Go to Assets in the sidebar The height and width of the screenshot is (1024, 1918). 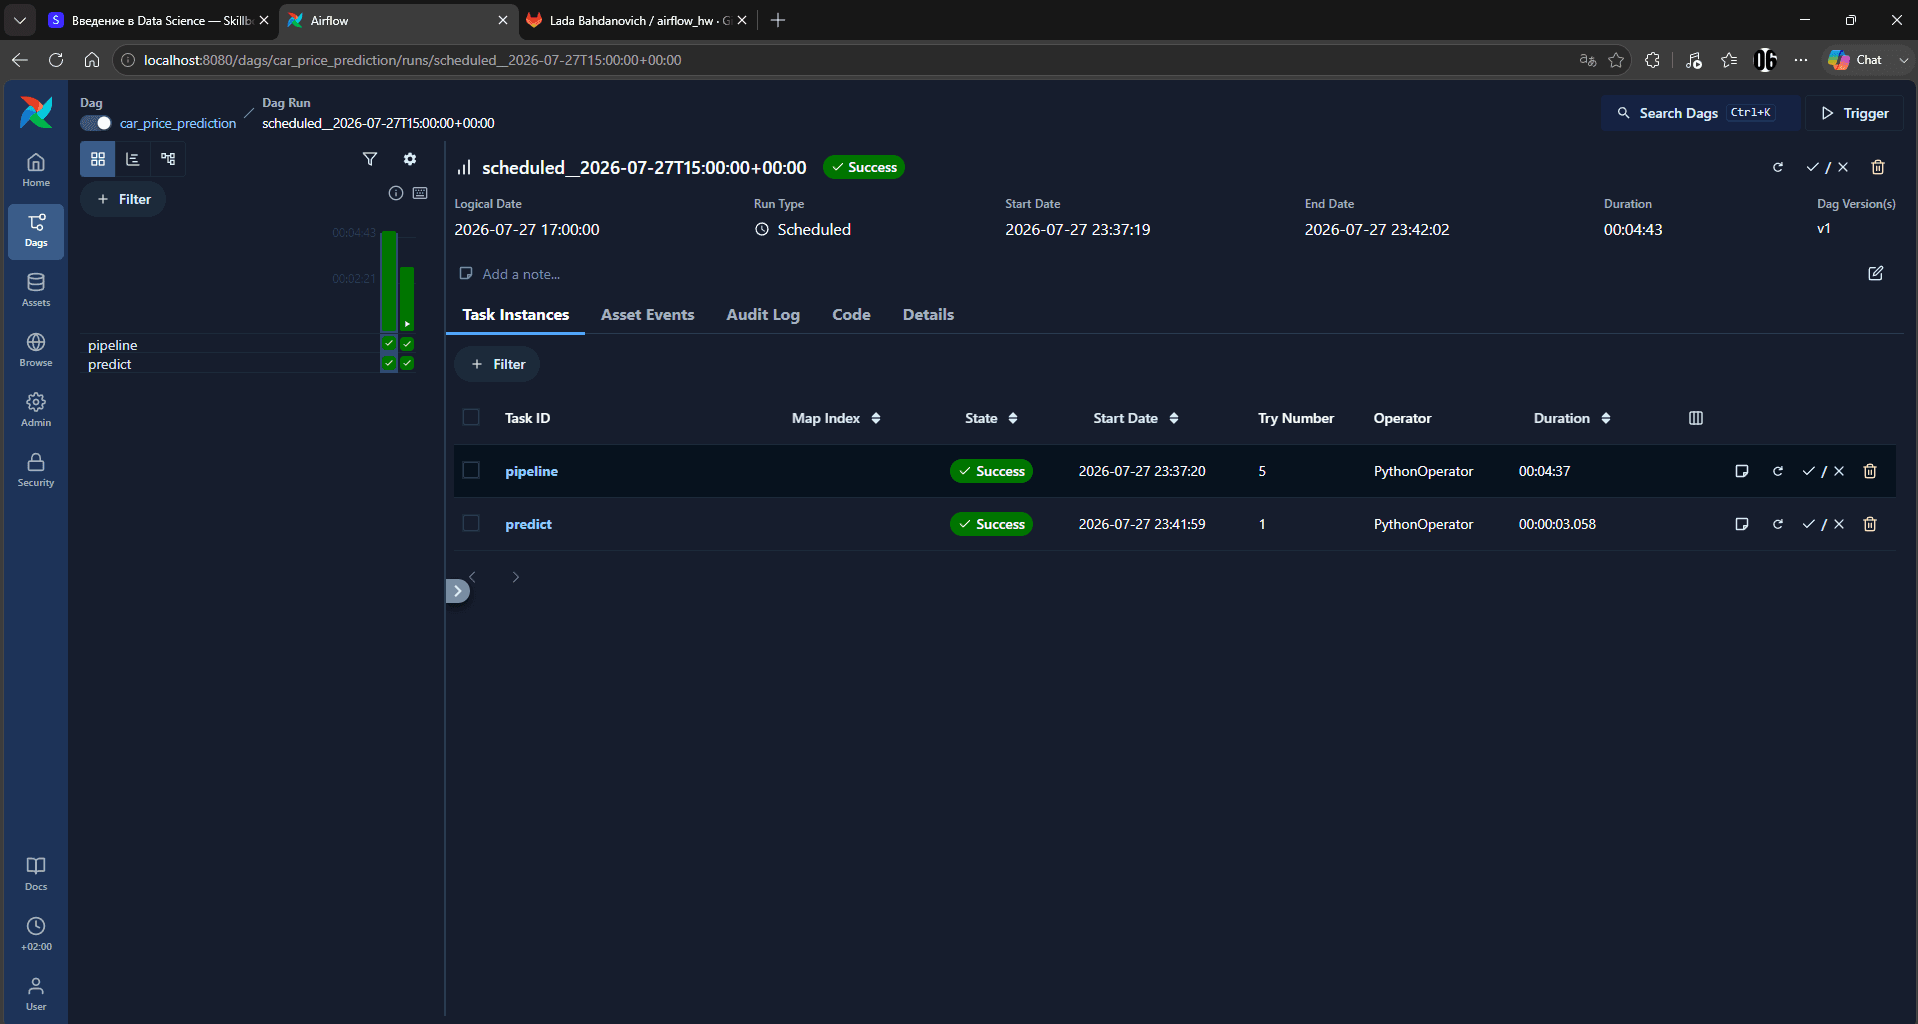(36, 290)
